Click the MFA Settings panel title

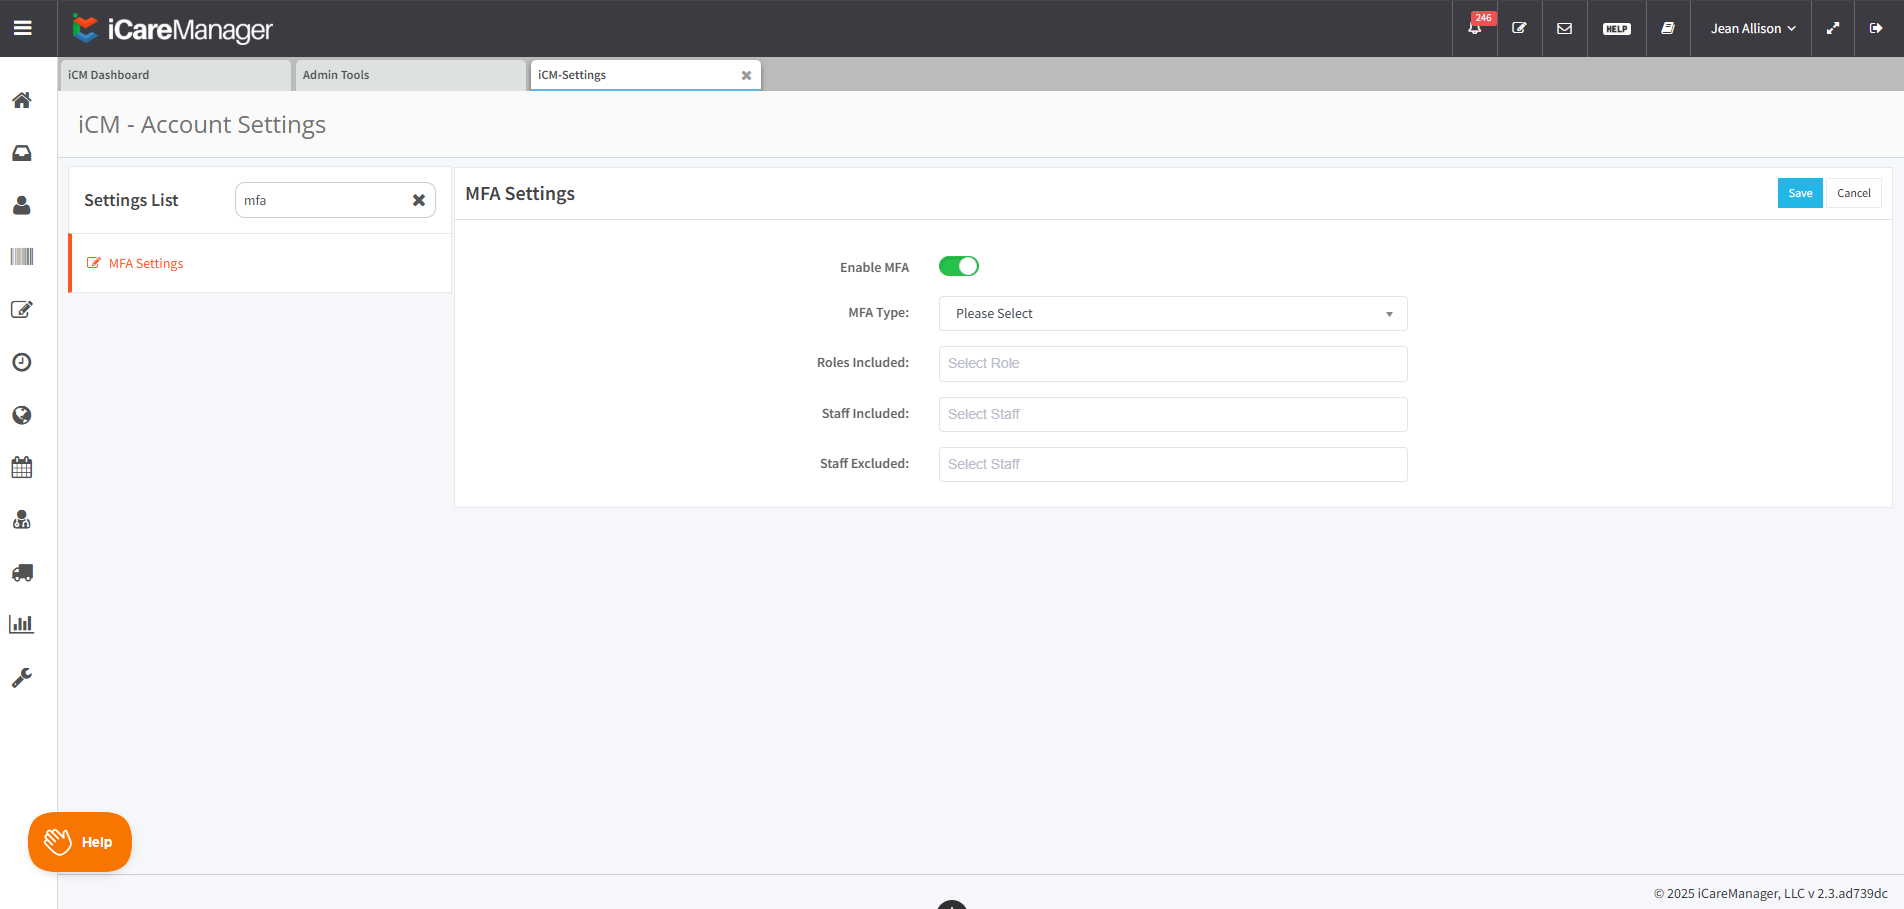tap(520, 193)
